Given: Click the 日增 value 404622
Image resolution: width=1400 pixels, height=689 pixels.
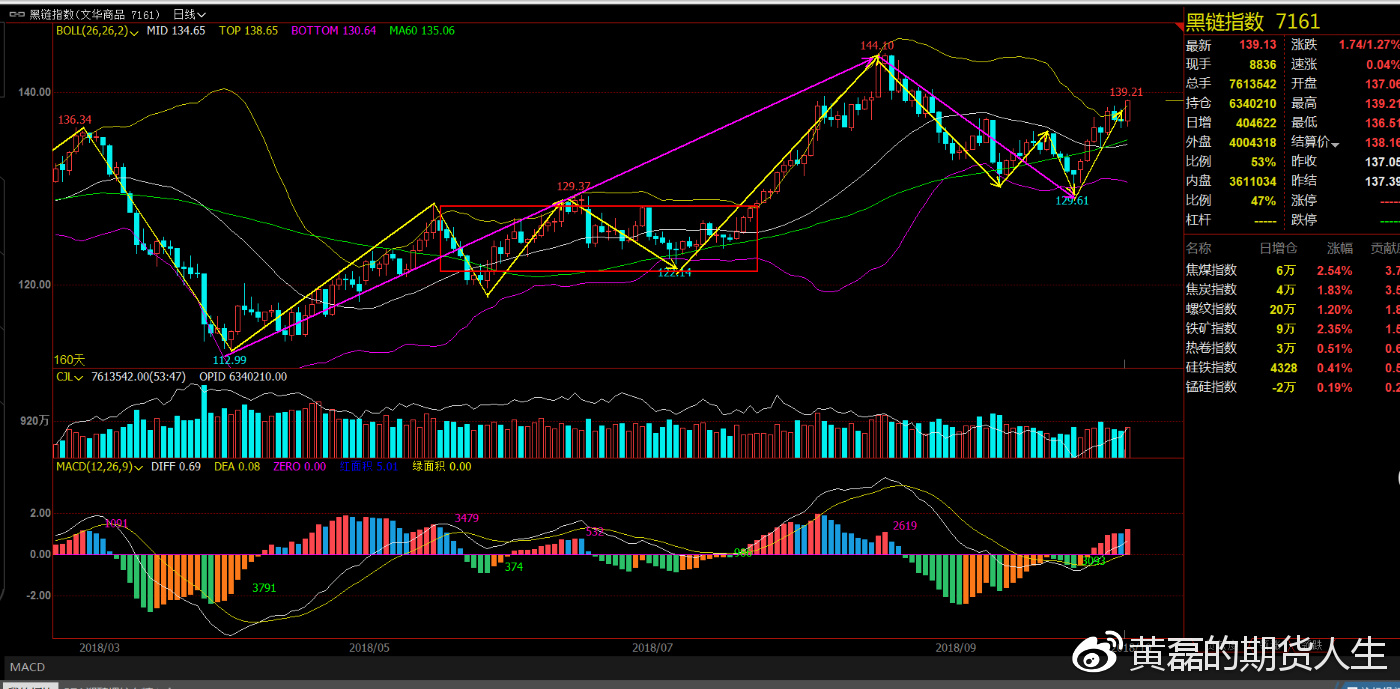Looking at the screenshot, I should pyautogui.click(x=1256, y=123).
